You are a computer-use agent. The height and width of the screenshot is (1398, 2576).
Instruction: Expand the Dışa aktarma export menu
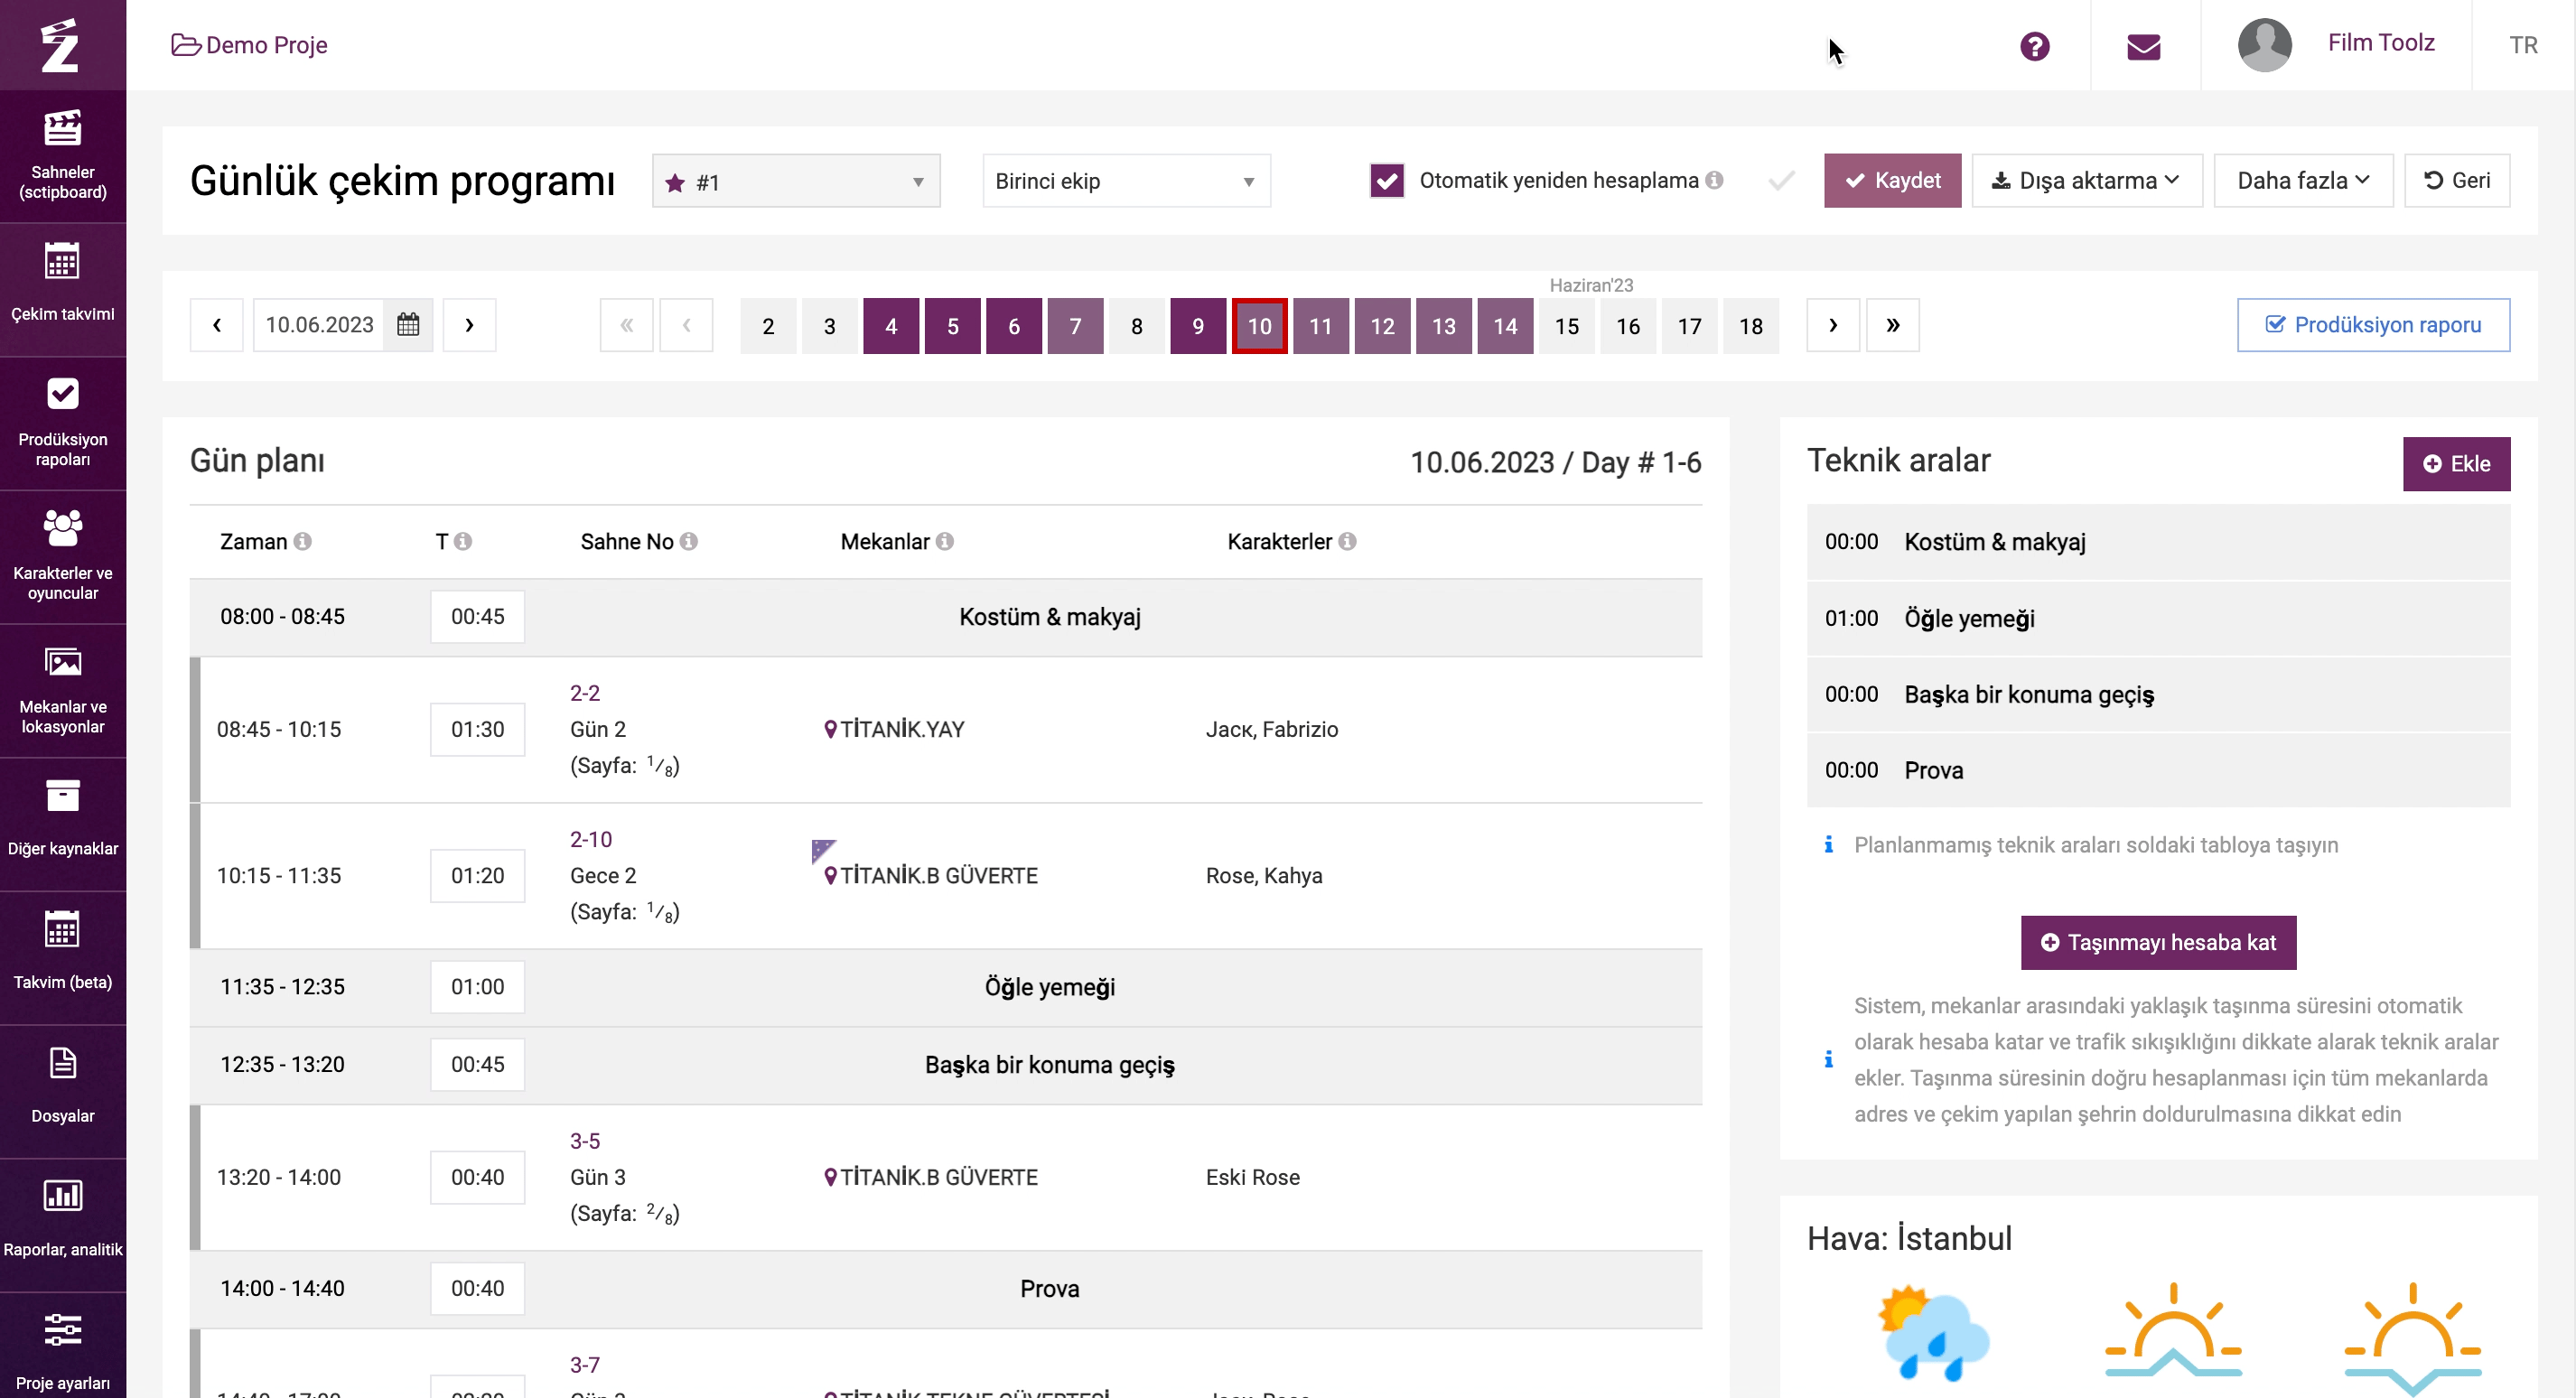pyautogui.click(x=2087, y=180)
